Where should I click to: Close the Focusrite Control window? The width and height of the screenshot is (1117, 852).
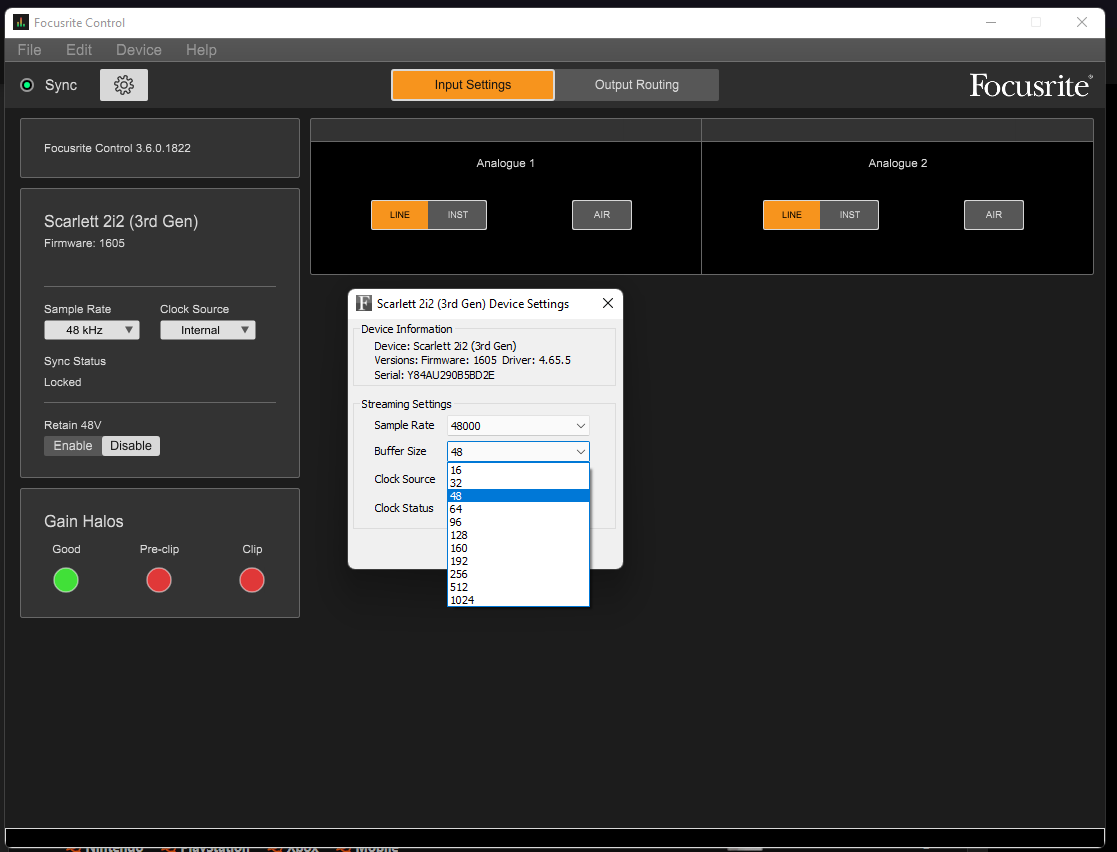(1082, 23)
